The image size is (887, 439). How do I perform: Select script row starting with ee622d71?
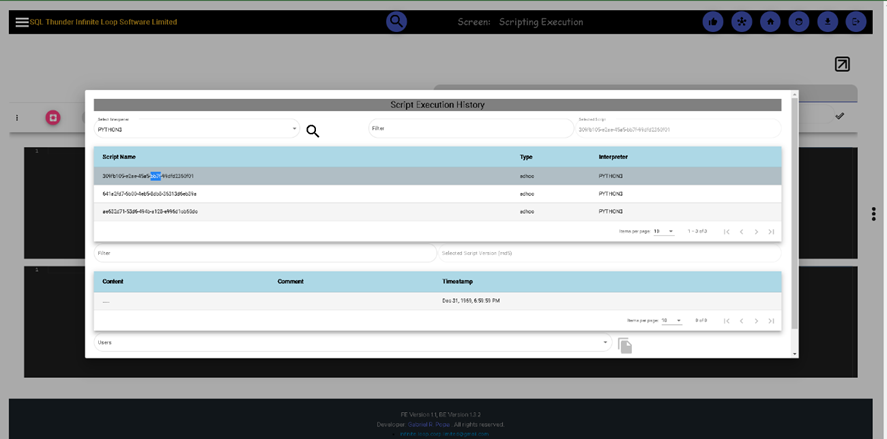pos(437,212)
